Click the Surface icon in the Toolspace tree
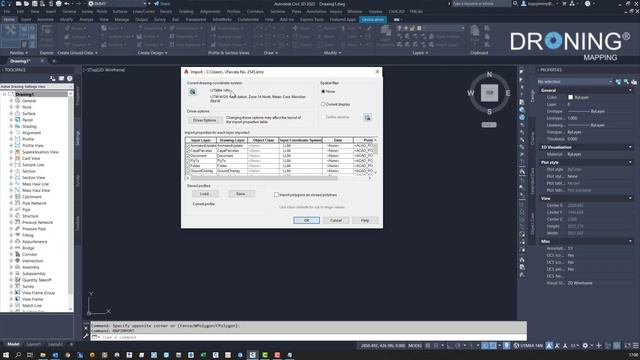 (18, 113)
